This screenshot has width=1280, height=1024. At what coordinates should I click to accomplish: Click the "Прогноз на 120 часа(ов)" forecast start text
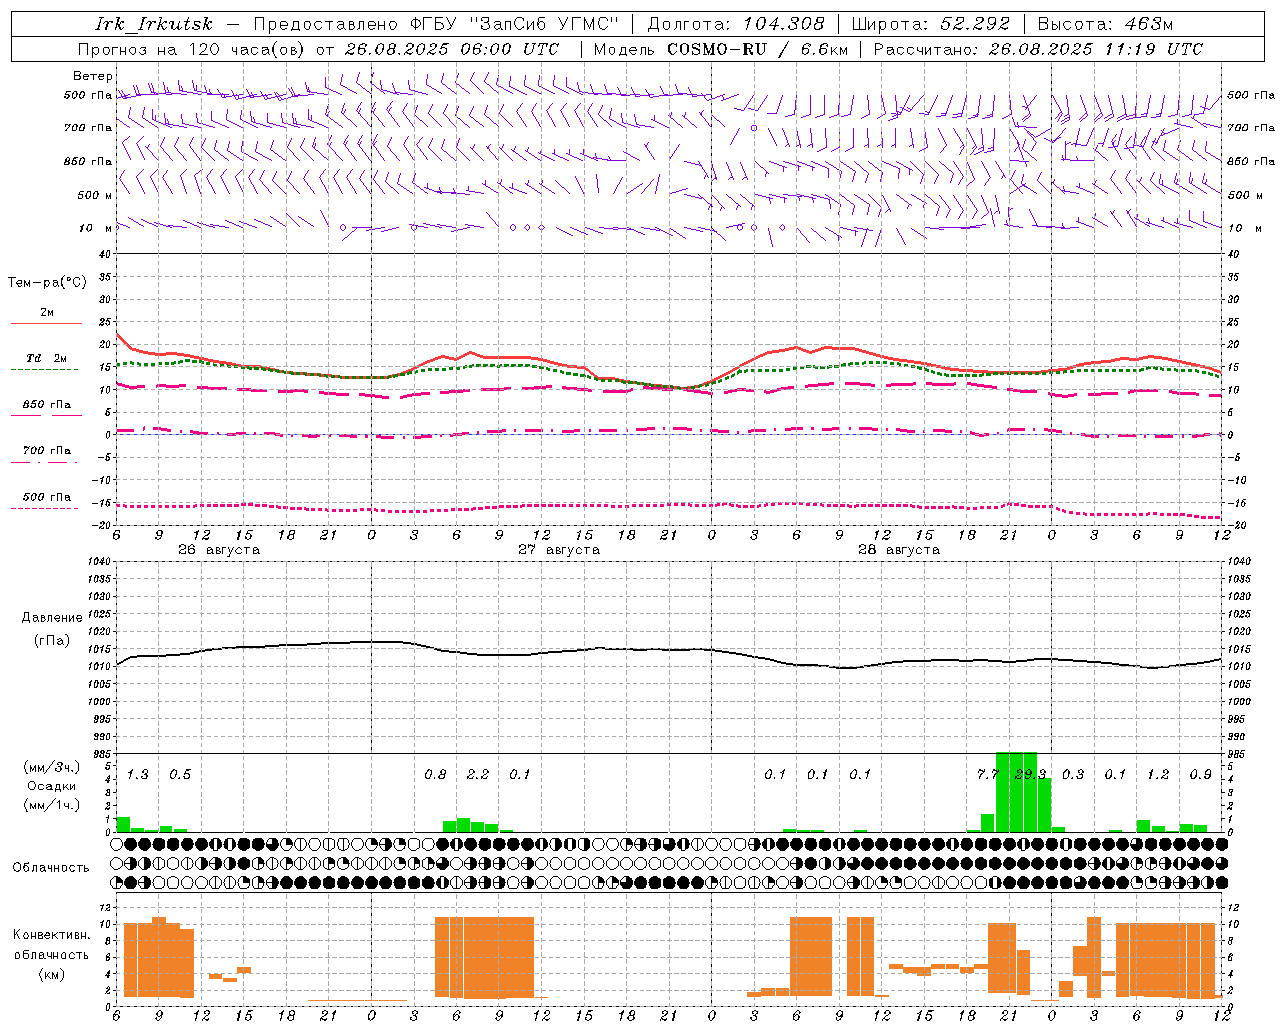point(193,49)
